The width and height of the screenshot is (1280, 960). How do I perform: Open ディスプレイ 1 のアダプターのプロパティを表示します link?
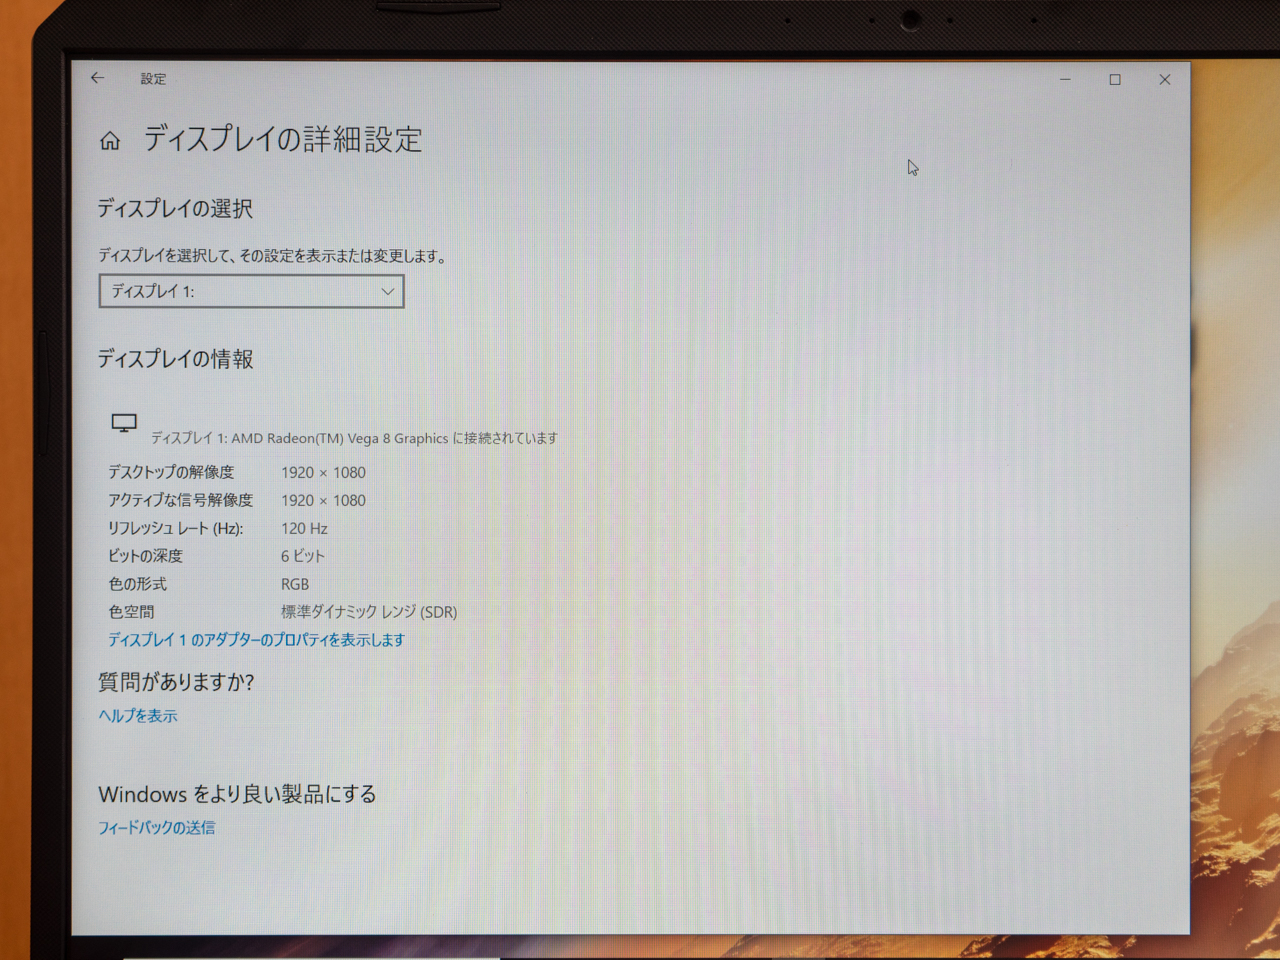coord(256,640)
